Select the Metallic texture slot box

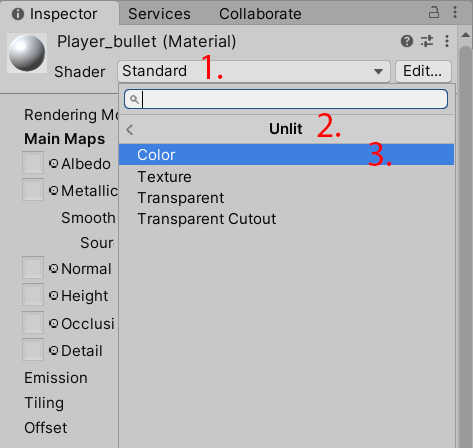click(x=33, y=189)
